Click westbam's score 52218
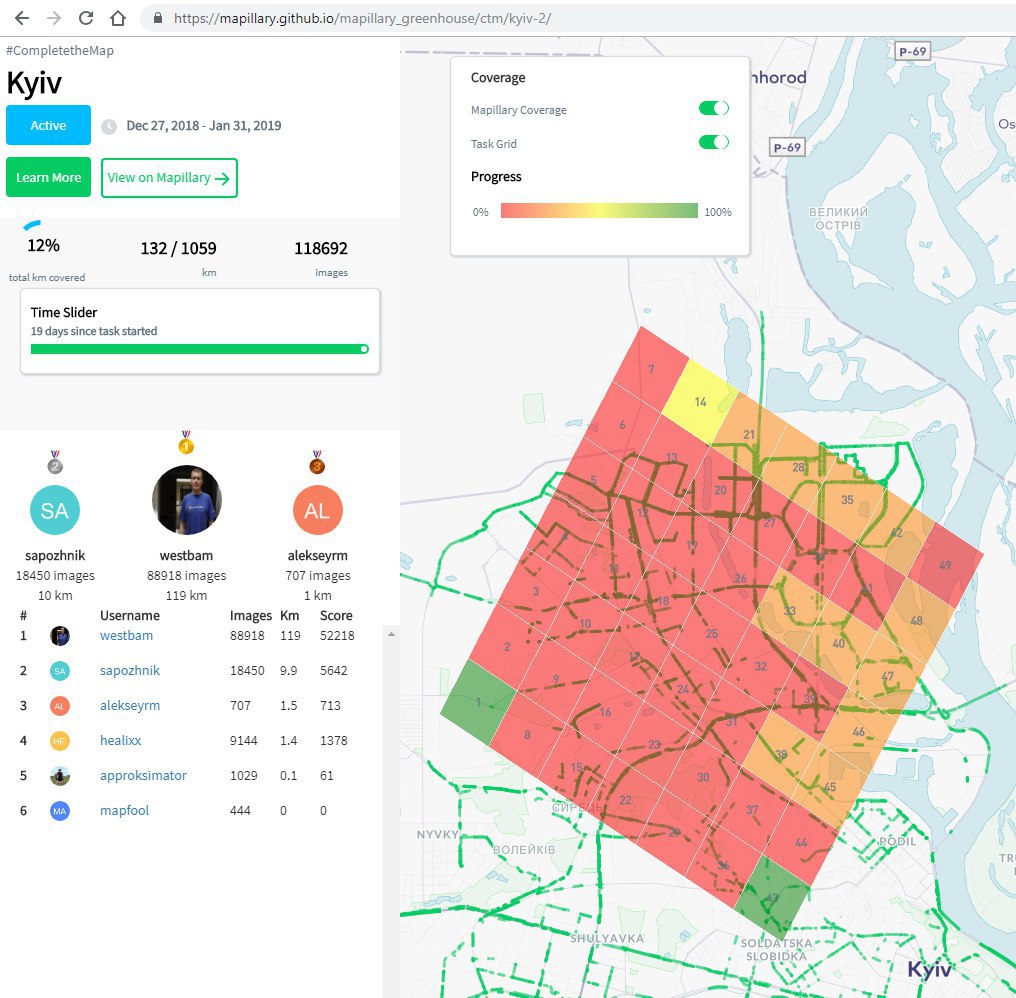 337,635
